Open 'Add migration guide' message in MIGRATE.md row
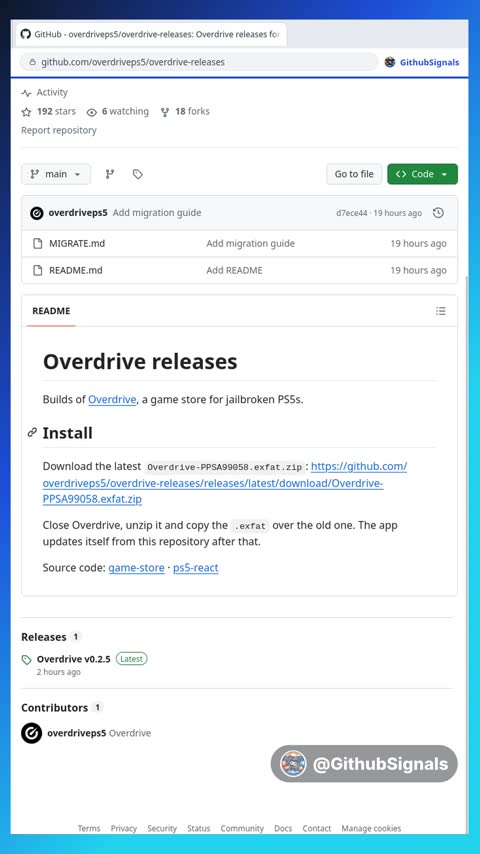Image resolution: width=480 pixels, height=854 pixels. point(251,243)
